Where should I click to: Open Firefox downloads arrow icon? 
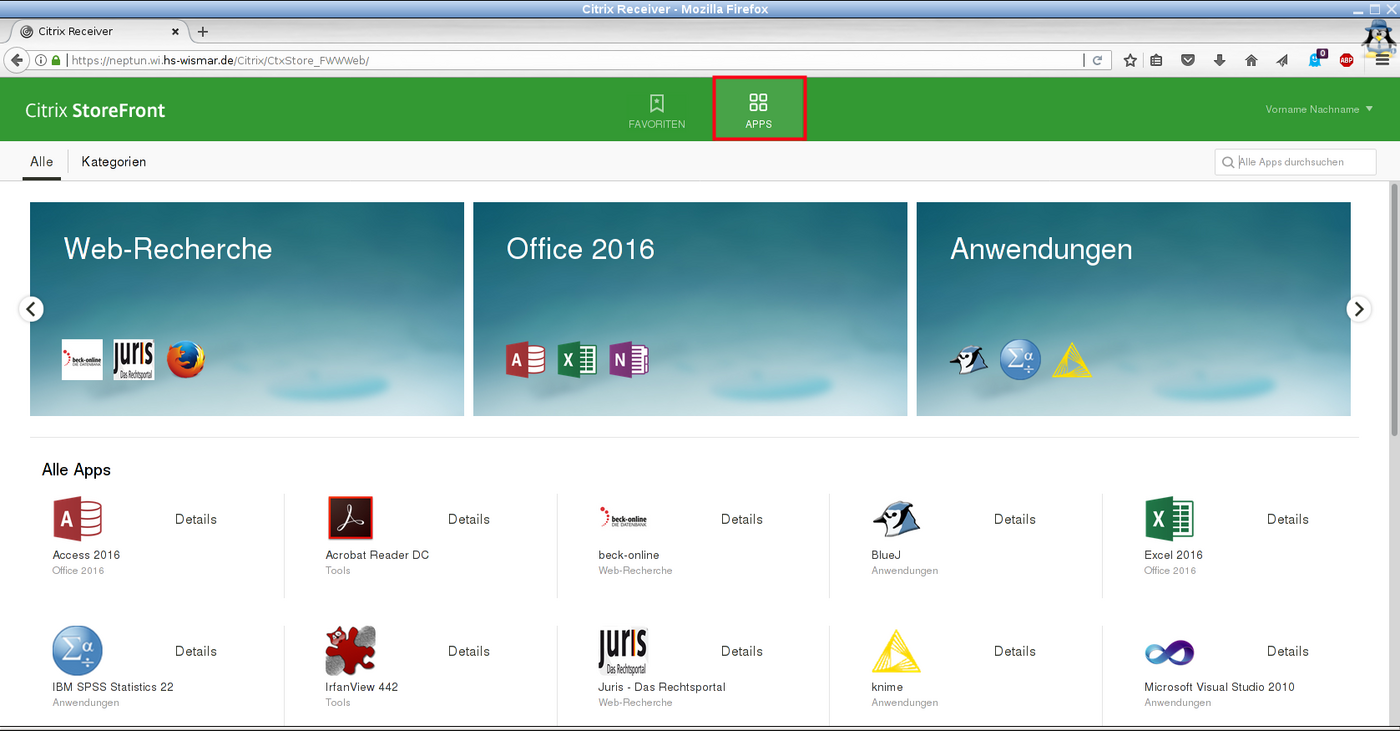[x=1219, y=60]
